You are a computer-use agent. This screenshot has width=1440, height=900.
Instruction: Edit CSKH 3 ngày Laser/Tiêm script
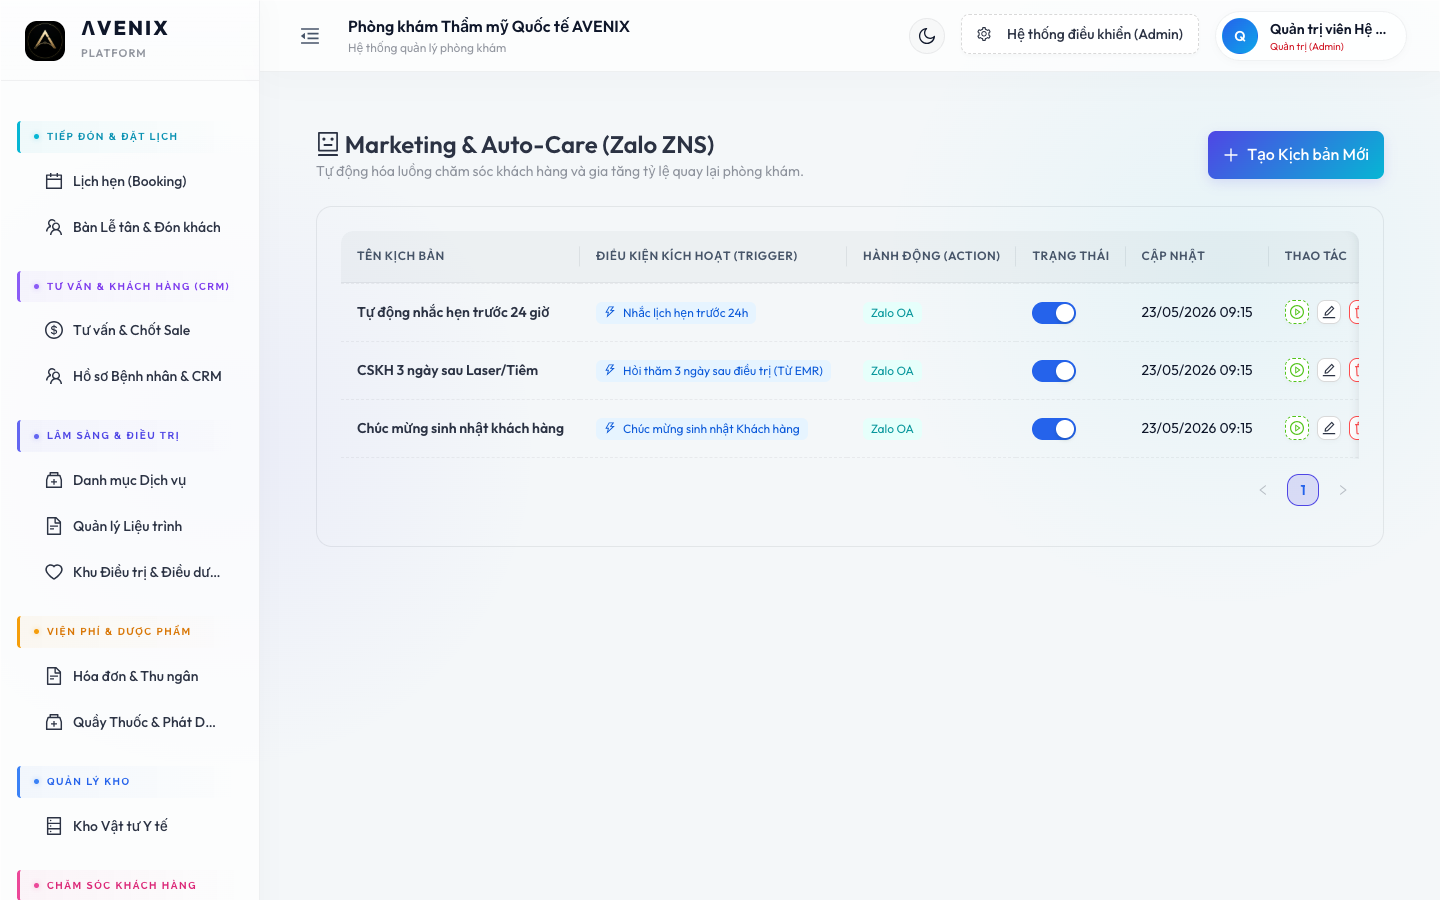tap(1329, 370)
